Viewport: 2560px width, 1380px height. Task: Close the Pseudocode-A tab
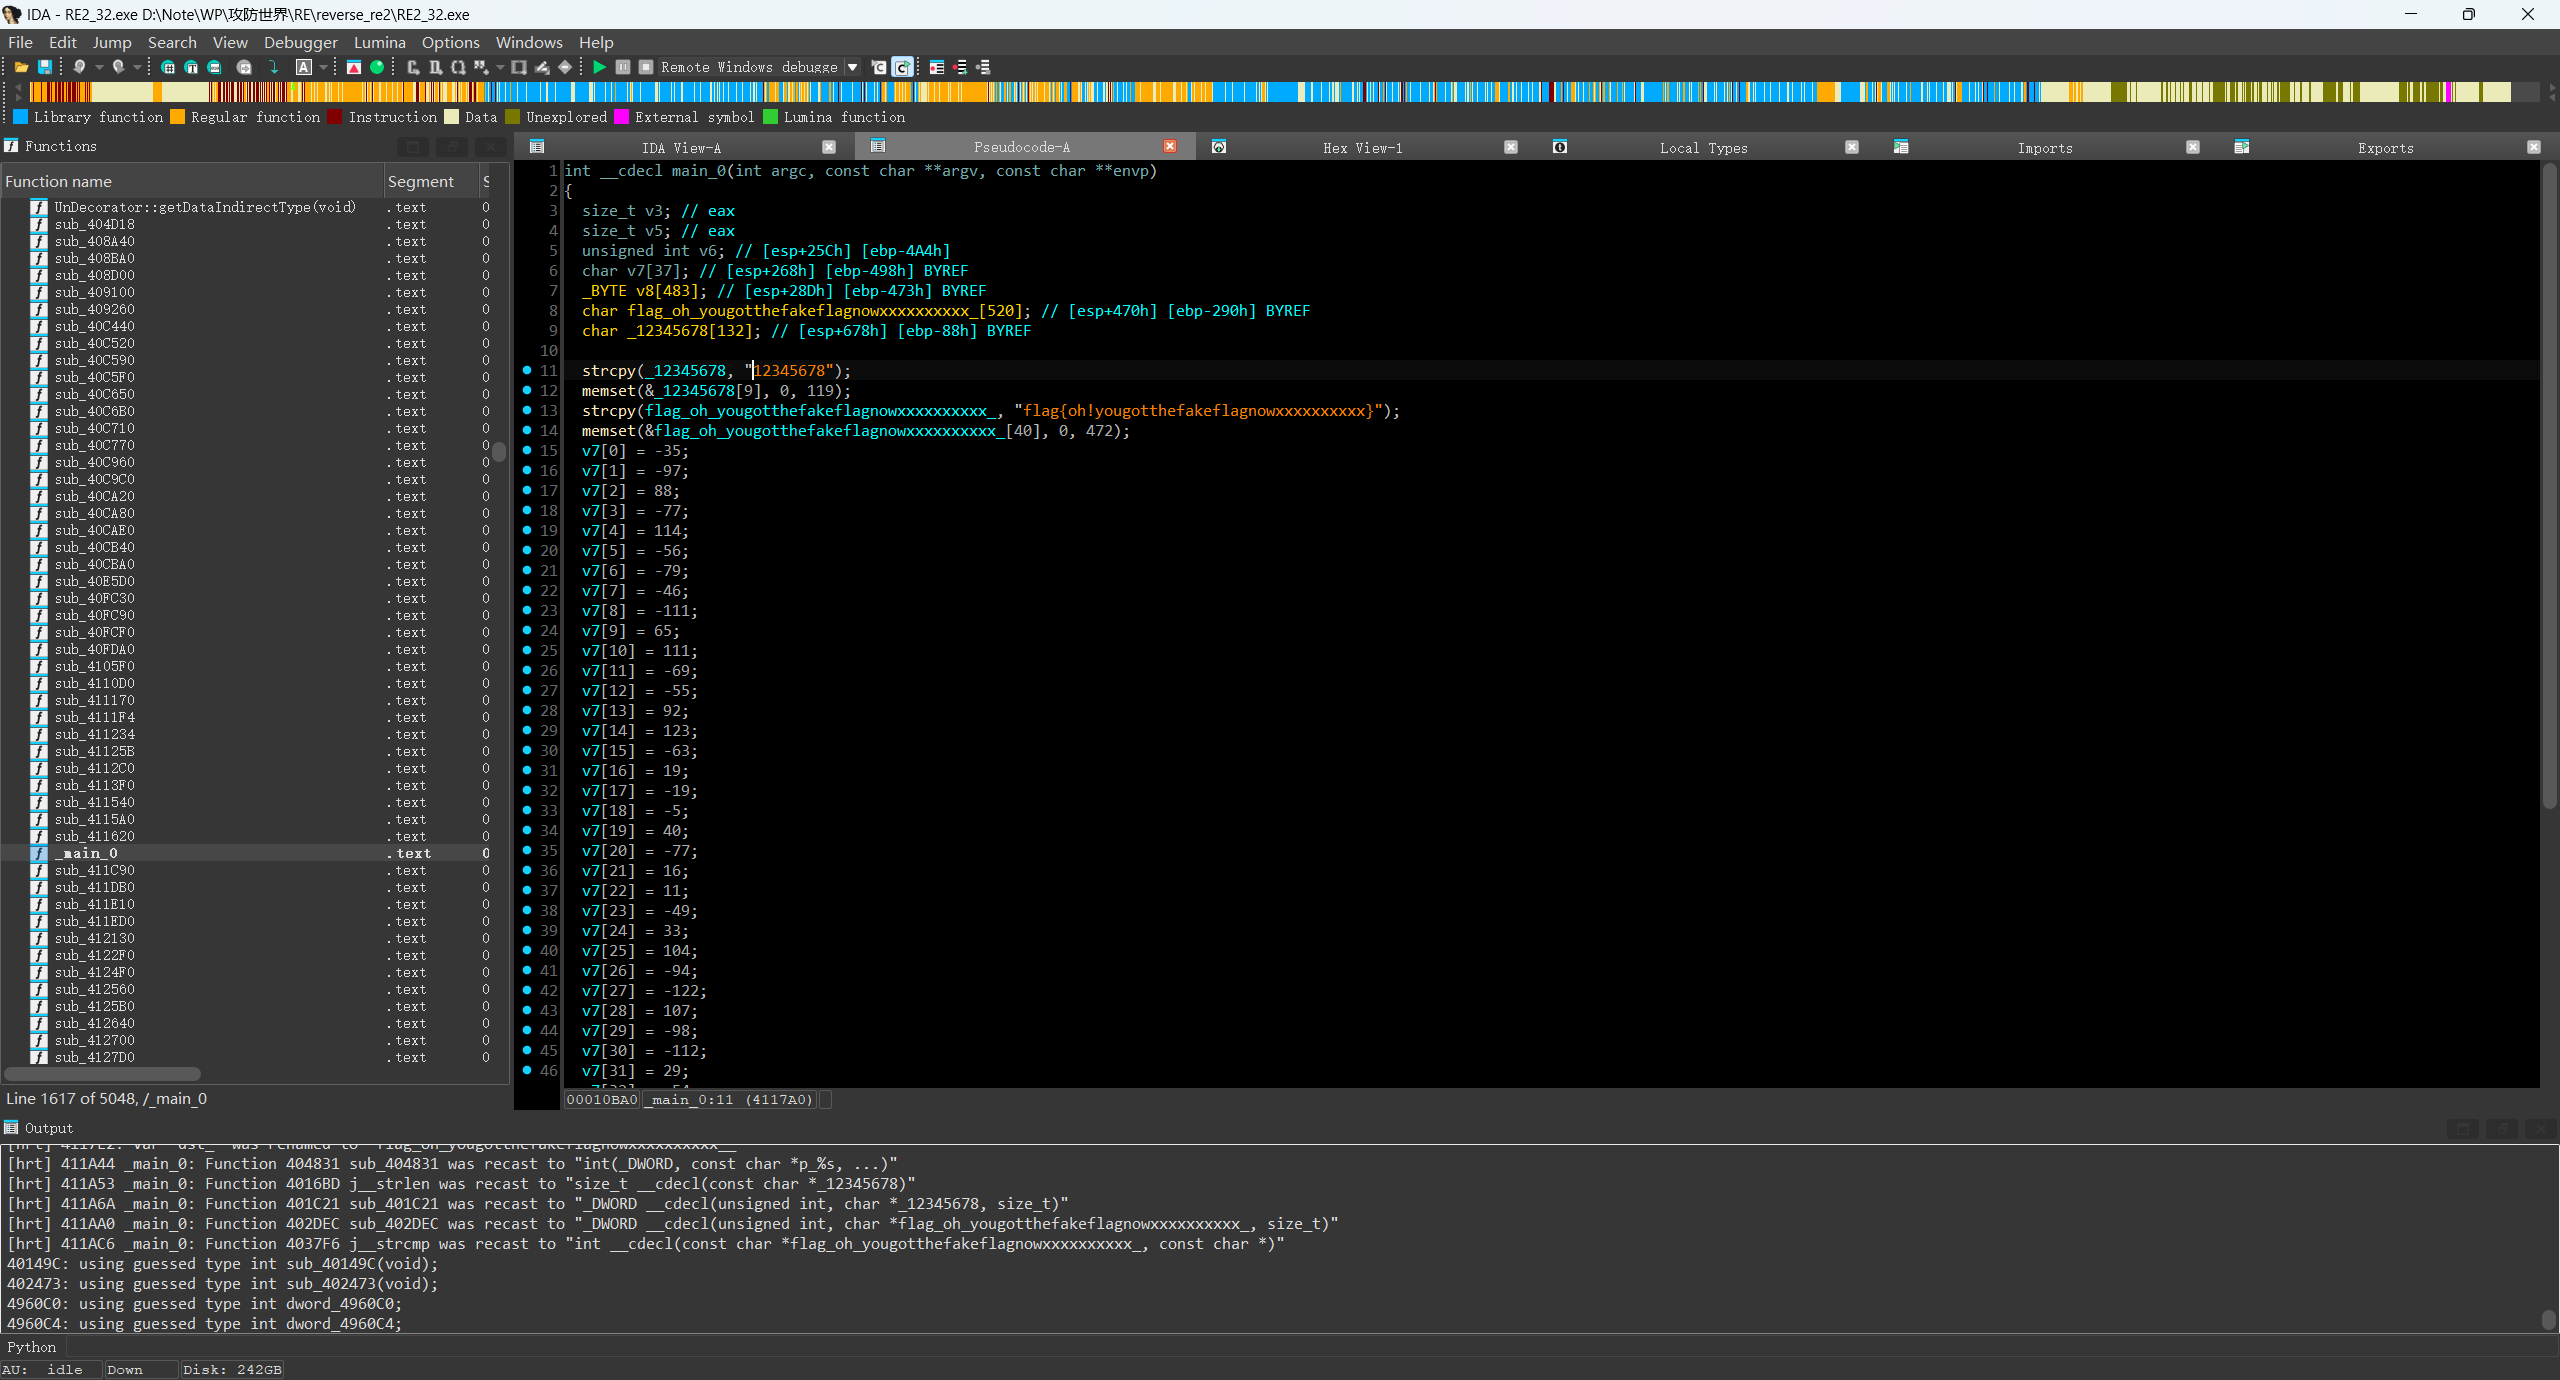click(x=1170, y=147)
